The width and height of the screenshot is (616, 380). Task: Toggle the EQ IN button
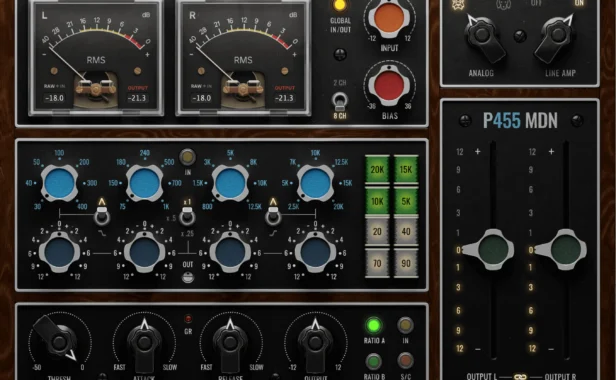point(187,157)
